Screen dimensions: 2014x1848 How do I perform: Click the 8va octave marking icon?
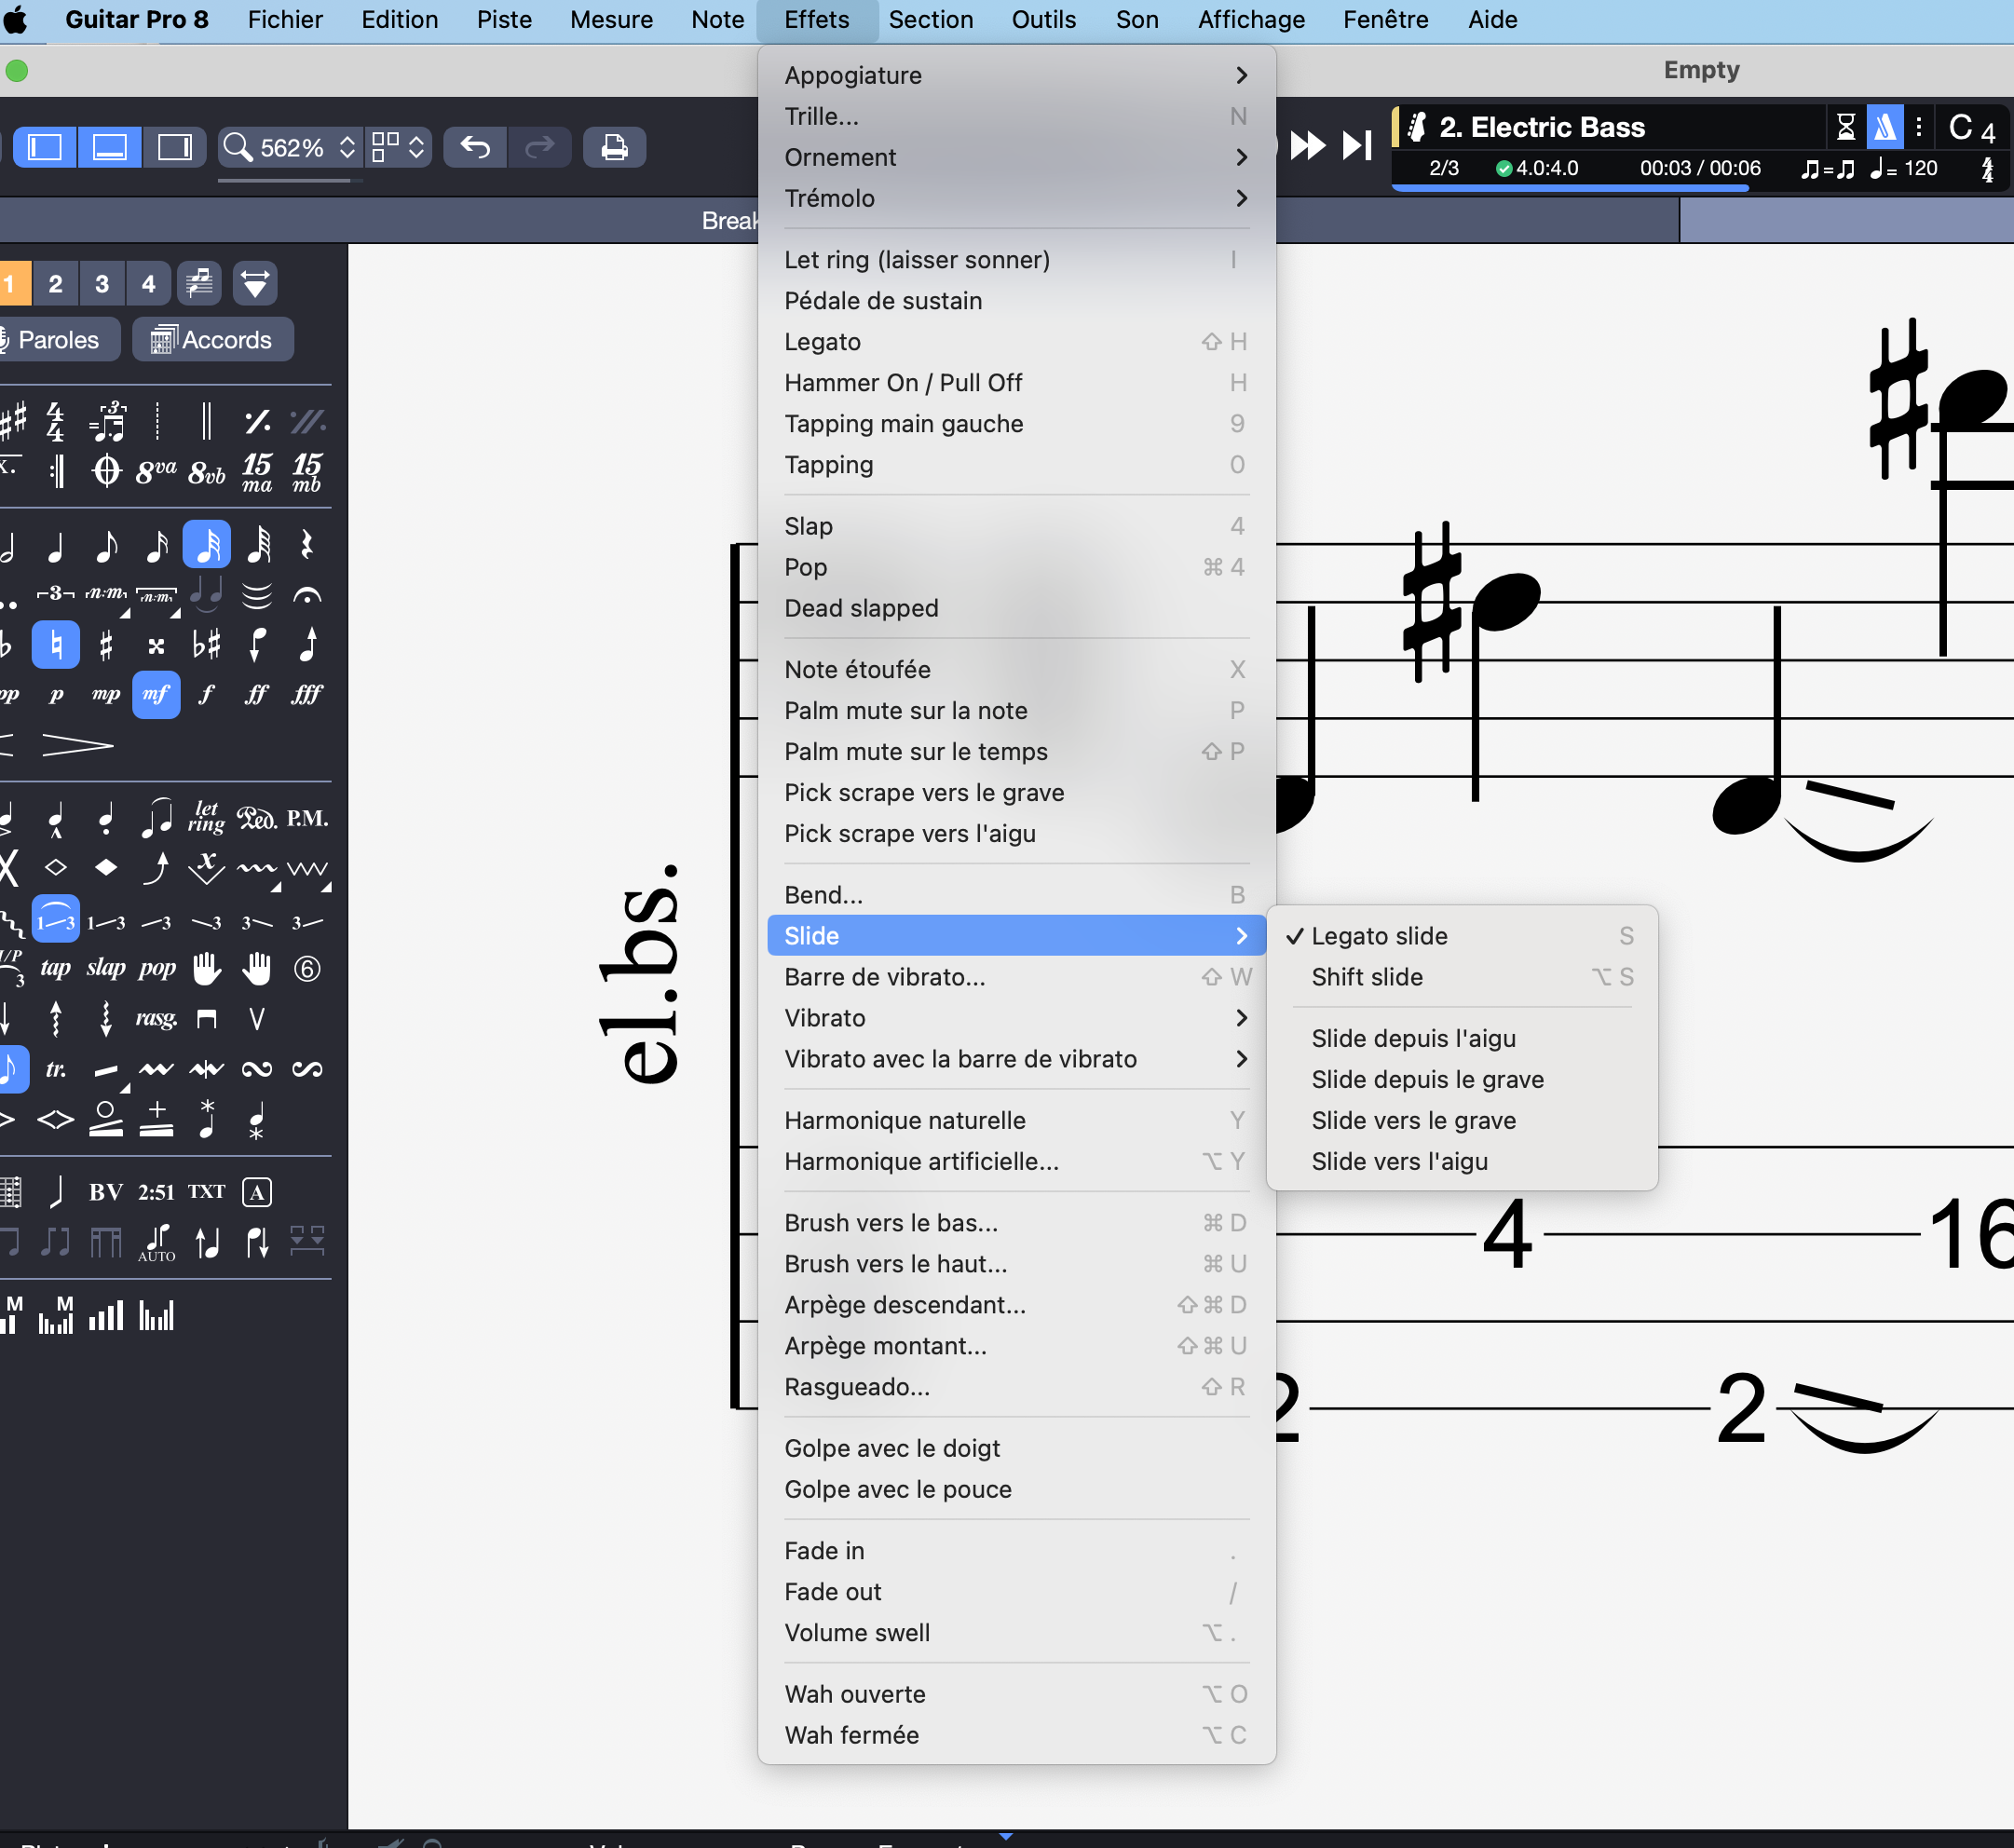[156, 471]
